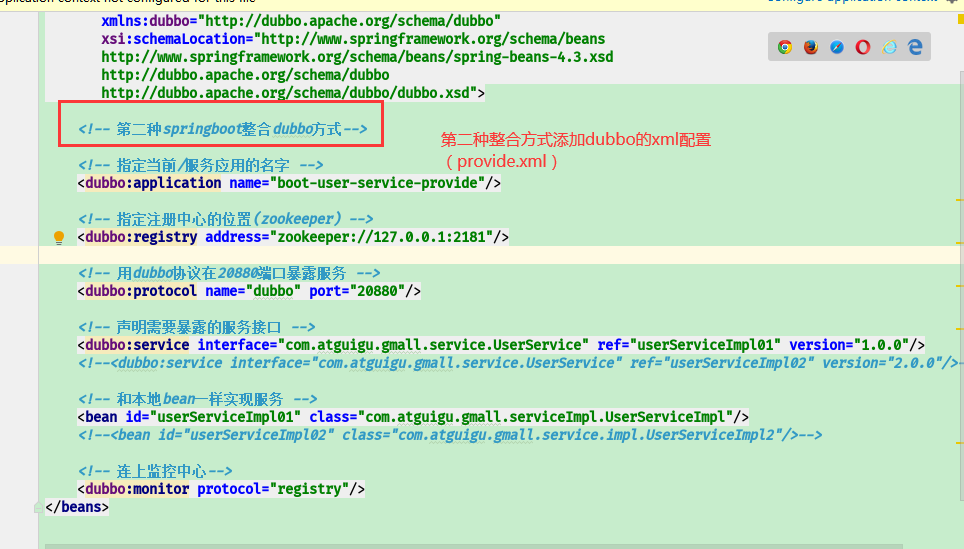Click the yellow inspection status indicator
This screenshot has height=549, width=964.
(x=960, y=19)
